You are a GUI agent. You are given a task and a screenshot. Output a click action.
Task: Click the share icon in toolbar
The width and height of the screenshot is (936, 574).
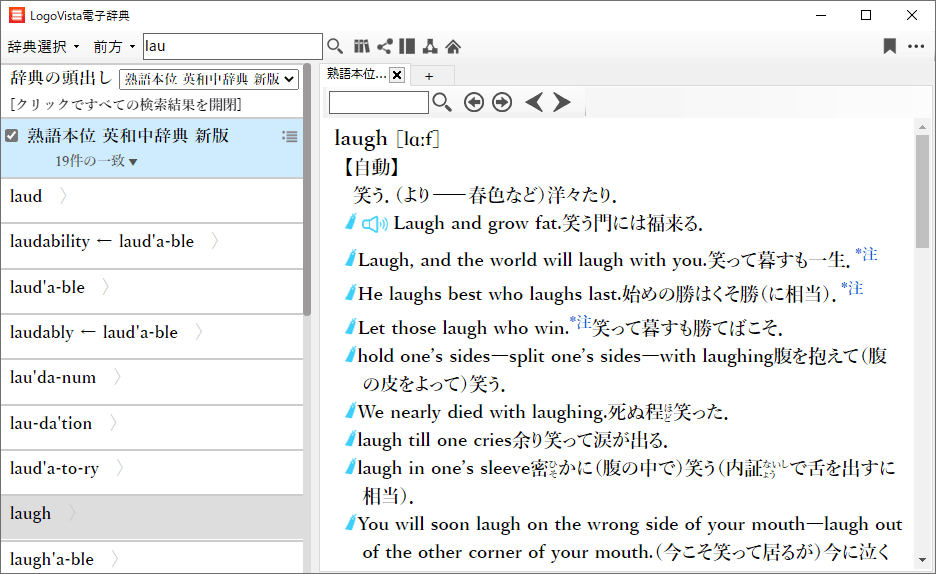pos(384,46)
